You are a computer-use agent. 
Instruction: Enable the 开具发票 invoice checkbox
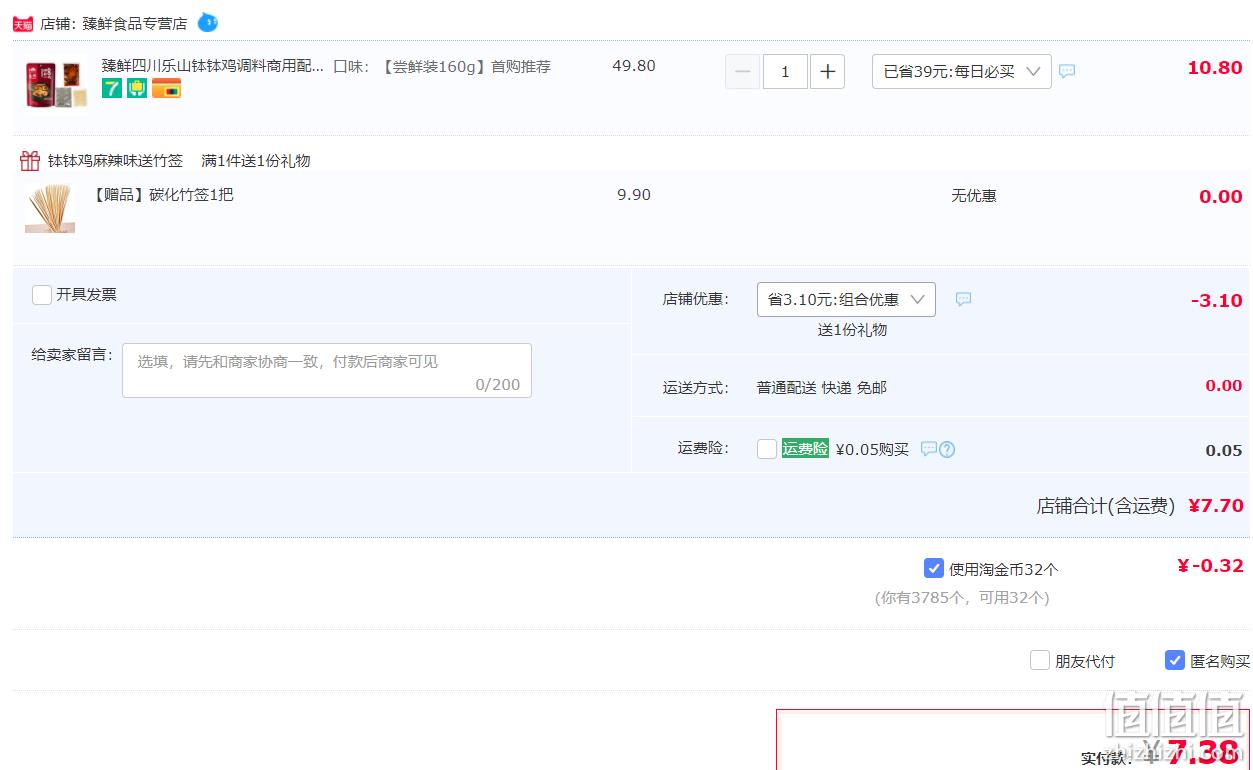(42, 295)
